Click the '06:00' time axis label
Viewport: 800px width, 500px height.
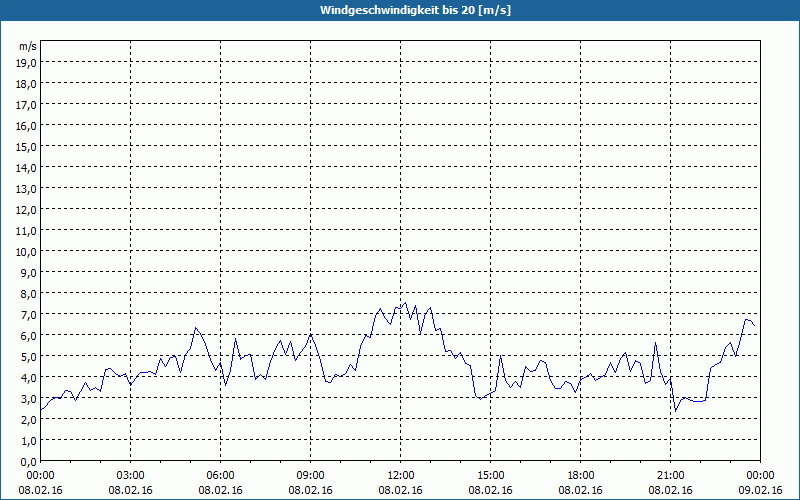[x=220, y=476]
